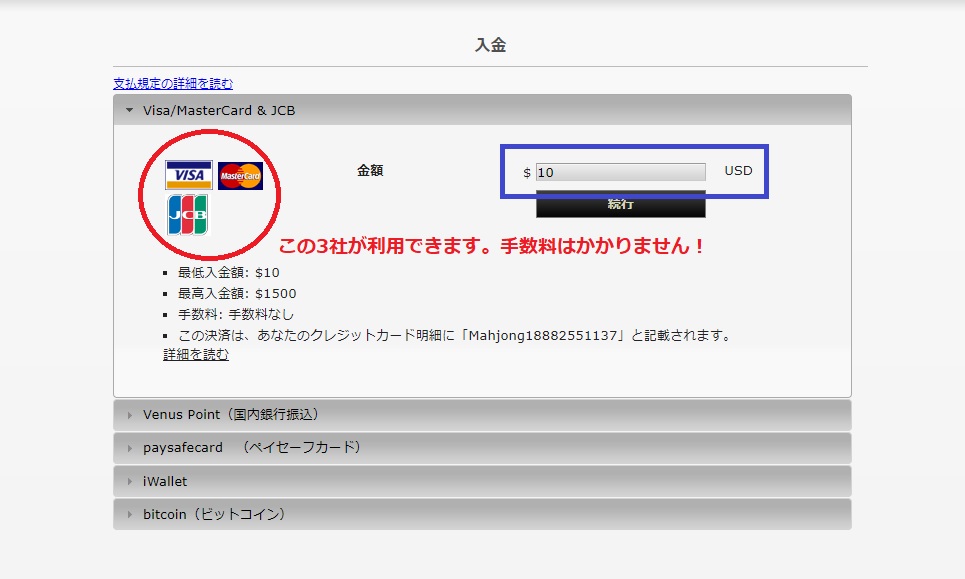Focus the 金額 amount input field

click(620, 172)
